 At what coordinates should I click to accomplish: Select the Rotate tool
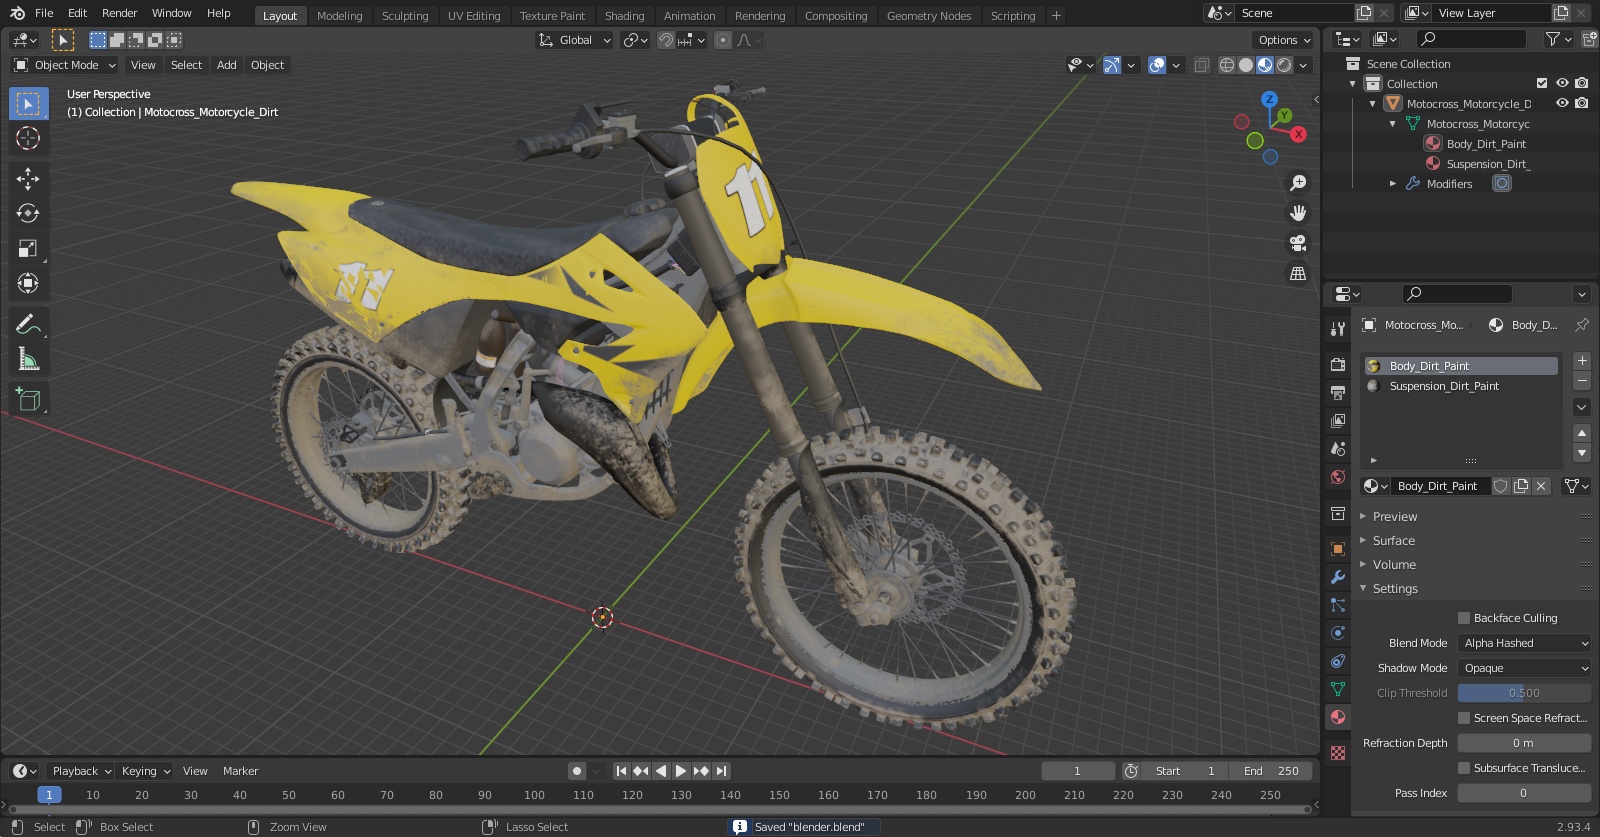click(28, 213)
